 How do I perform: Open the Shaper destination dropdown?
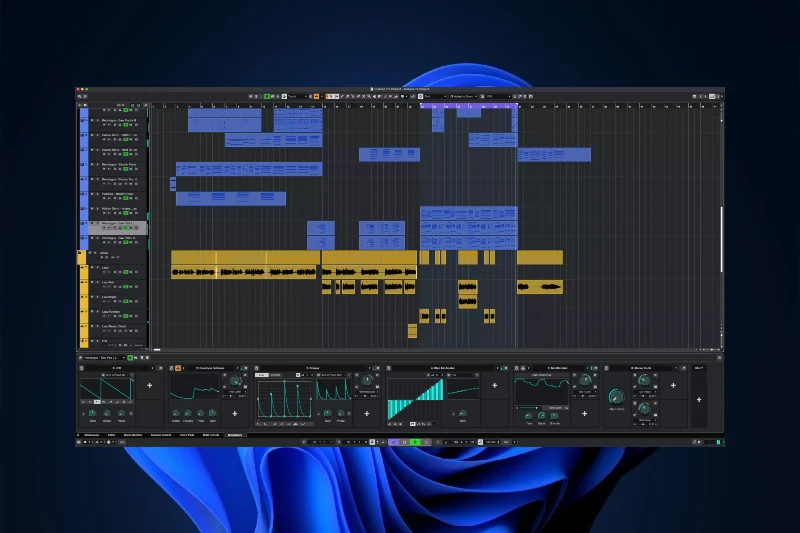(366, 392)
